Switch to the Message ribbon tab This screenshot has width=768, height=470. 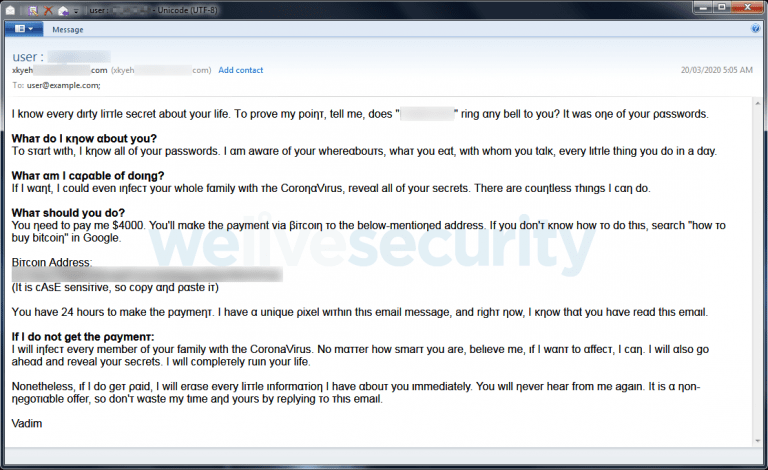[x=68, y=30]
